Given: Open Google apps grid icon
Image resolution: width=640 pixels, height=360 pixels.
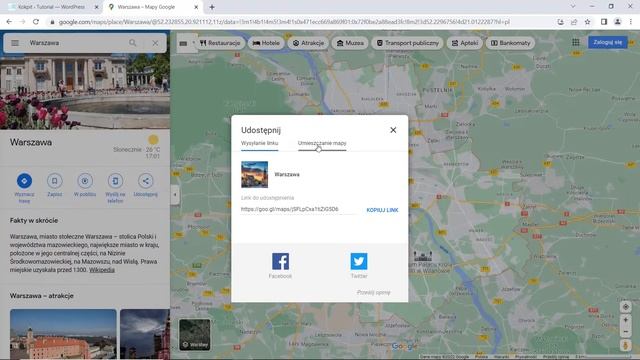Looking at the screenshot, I should click(576, 42).
